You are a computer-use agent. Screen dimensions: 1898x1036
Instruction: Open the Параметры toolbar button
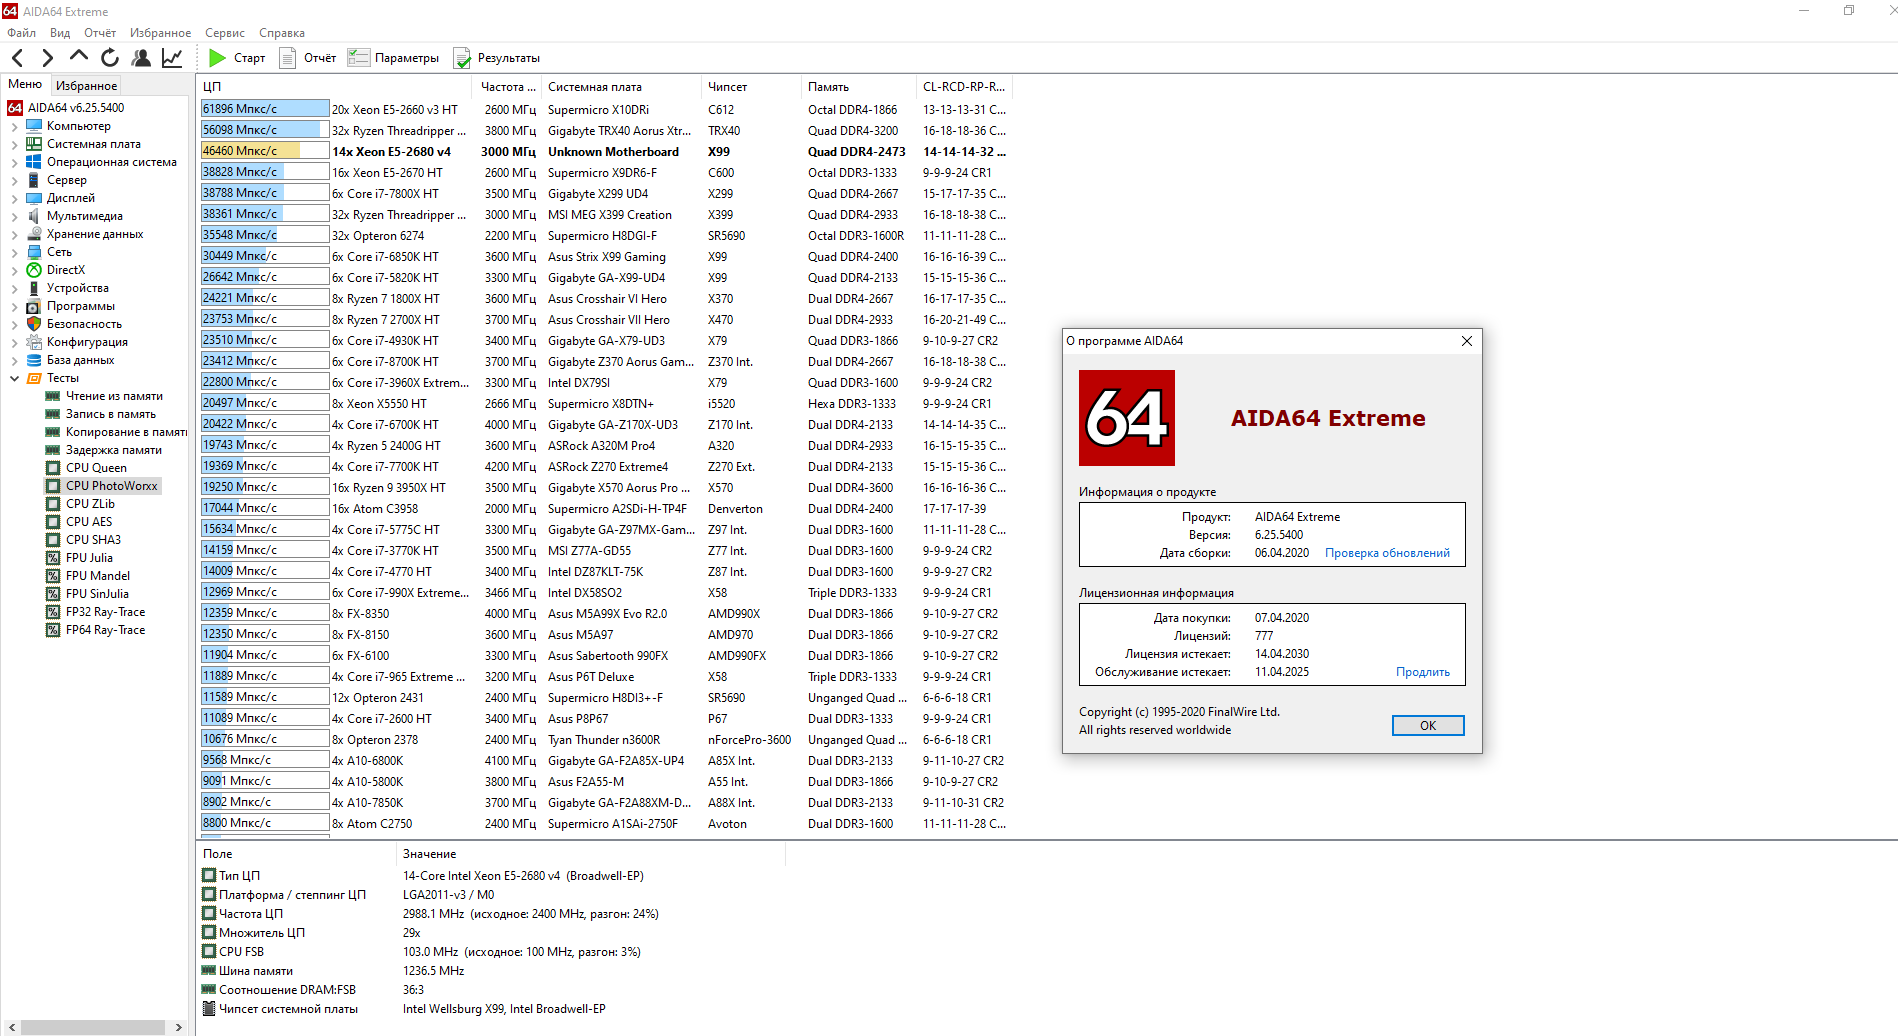[394, 58]
